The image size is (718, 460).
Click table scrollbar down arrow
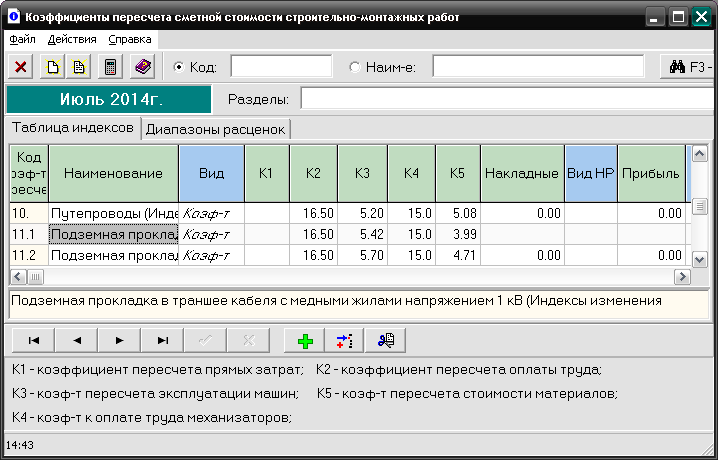(x=699, y=260)
